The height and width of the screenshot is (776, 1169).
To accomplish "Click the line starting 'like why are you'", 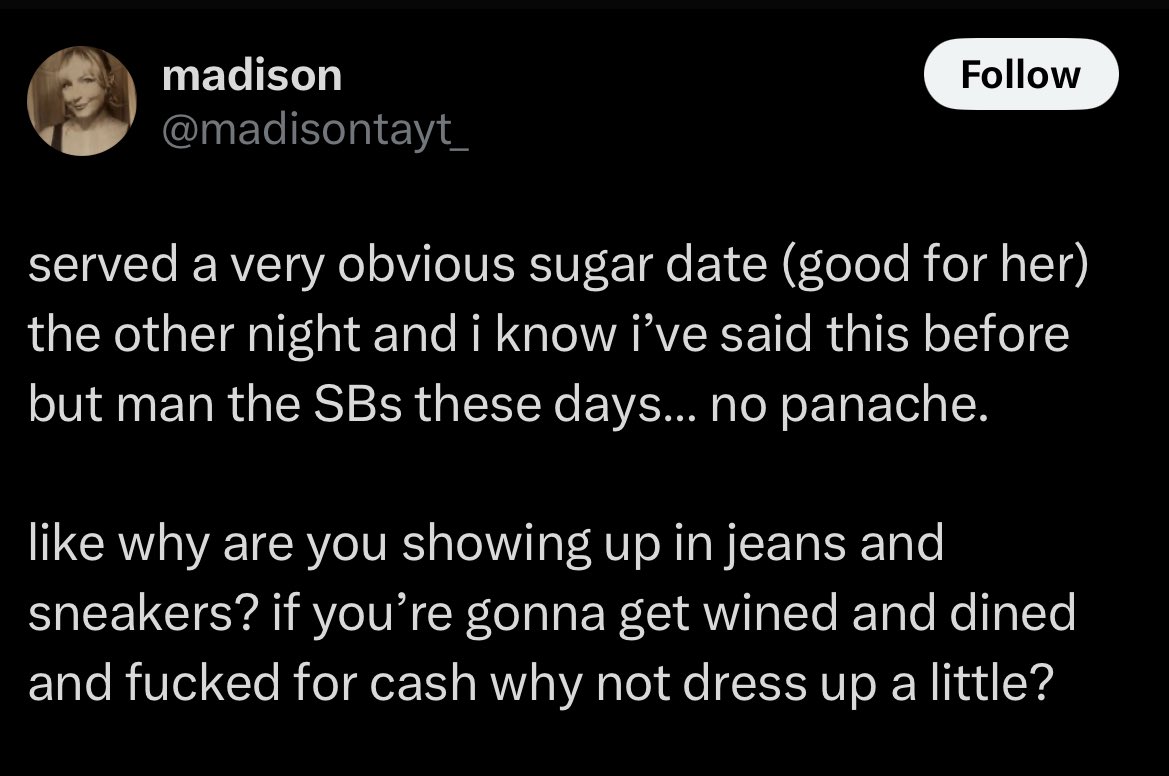I will (486, 543).
